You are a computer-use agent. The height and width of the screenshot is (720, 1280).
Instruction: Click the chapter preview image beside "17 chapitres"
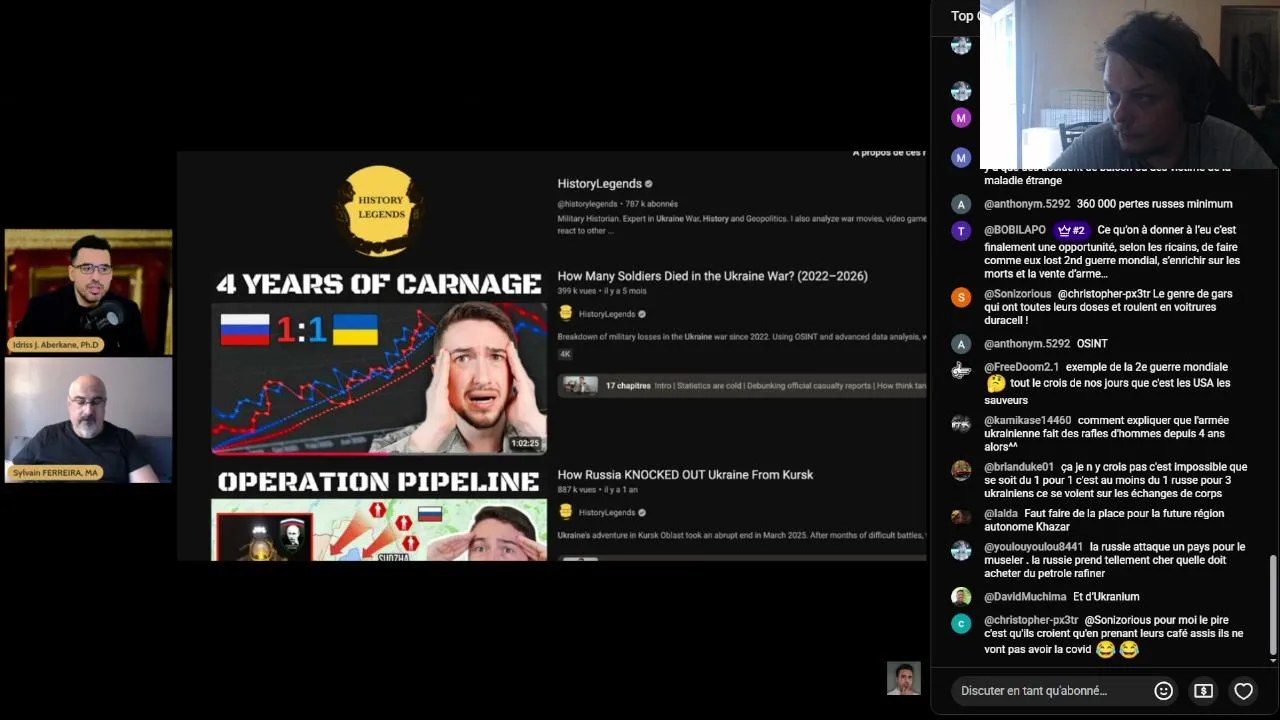579,385
